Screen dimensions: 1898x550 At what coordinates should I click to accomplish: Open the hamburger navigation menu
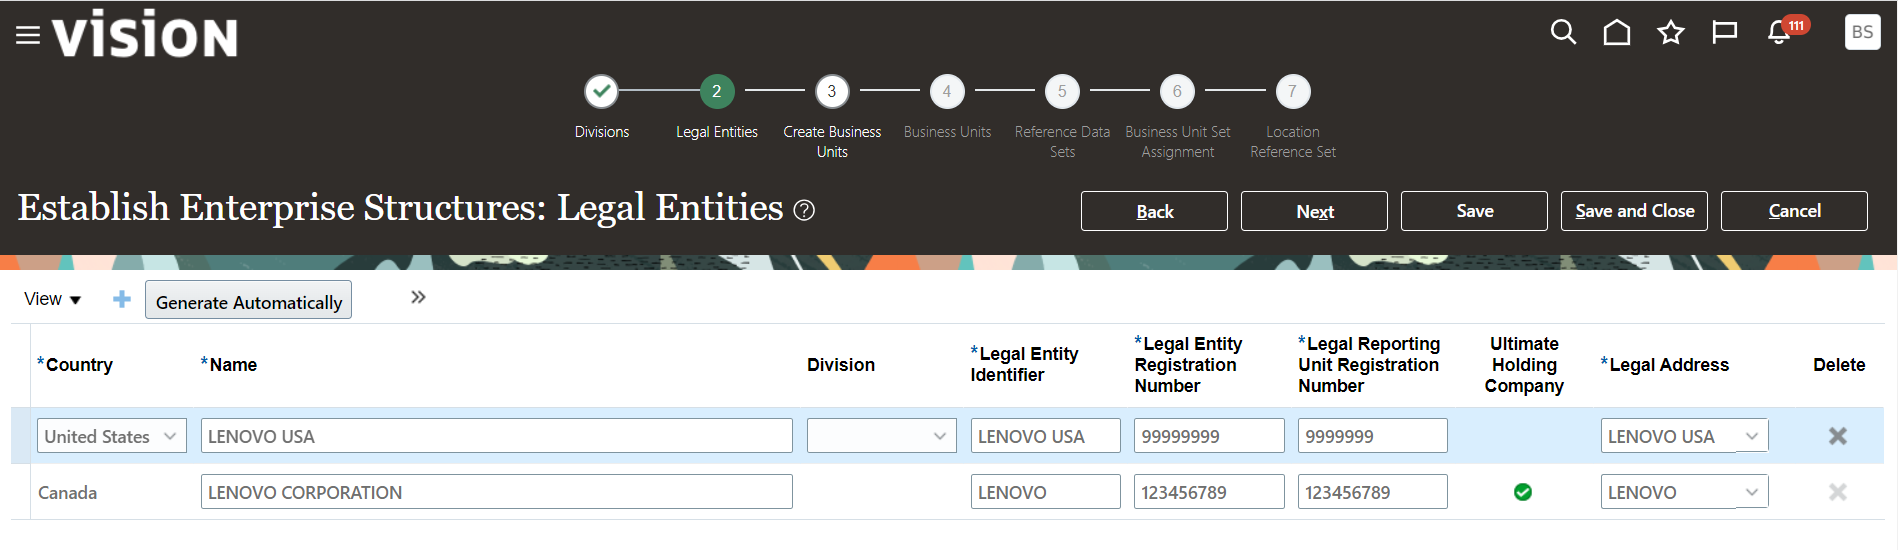point(28,36)
